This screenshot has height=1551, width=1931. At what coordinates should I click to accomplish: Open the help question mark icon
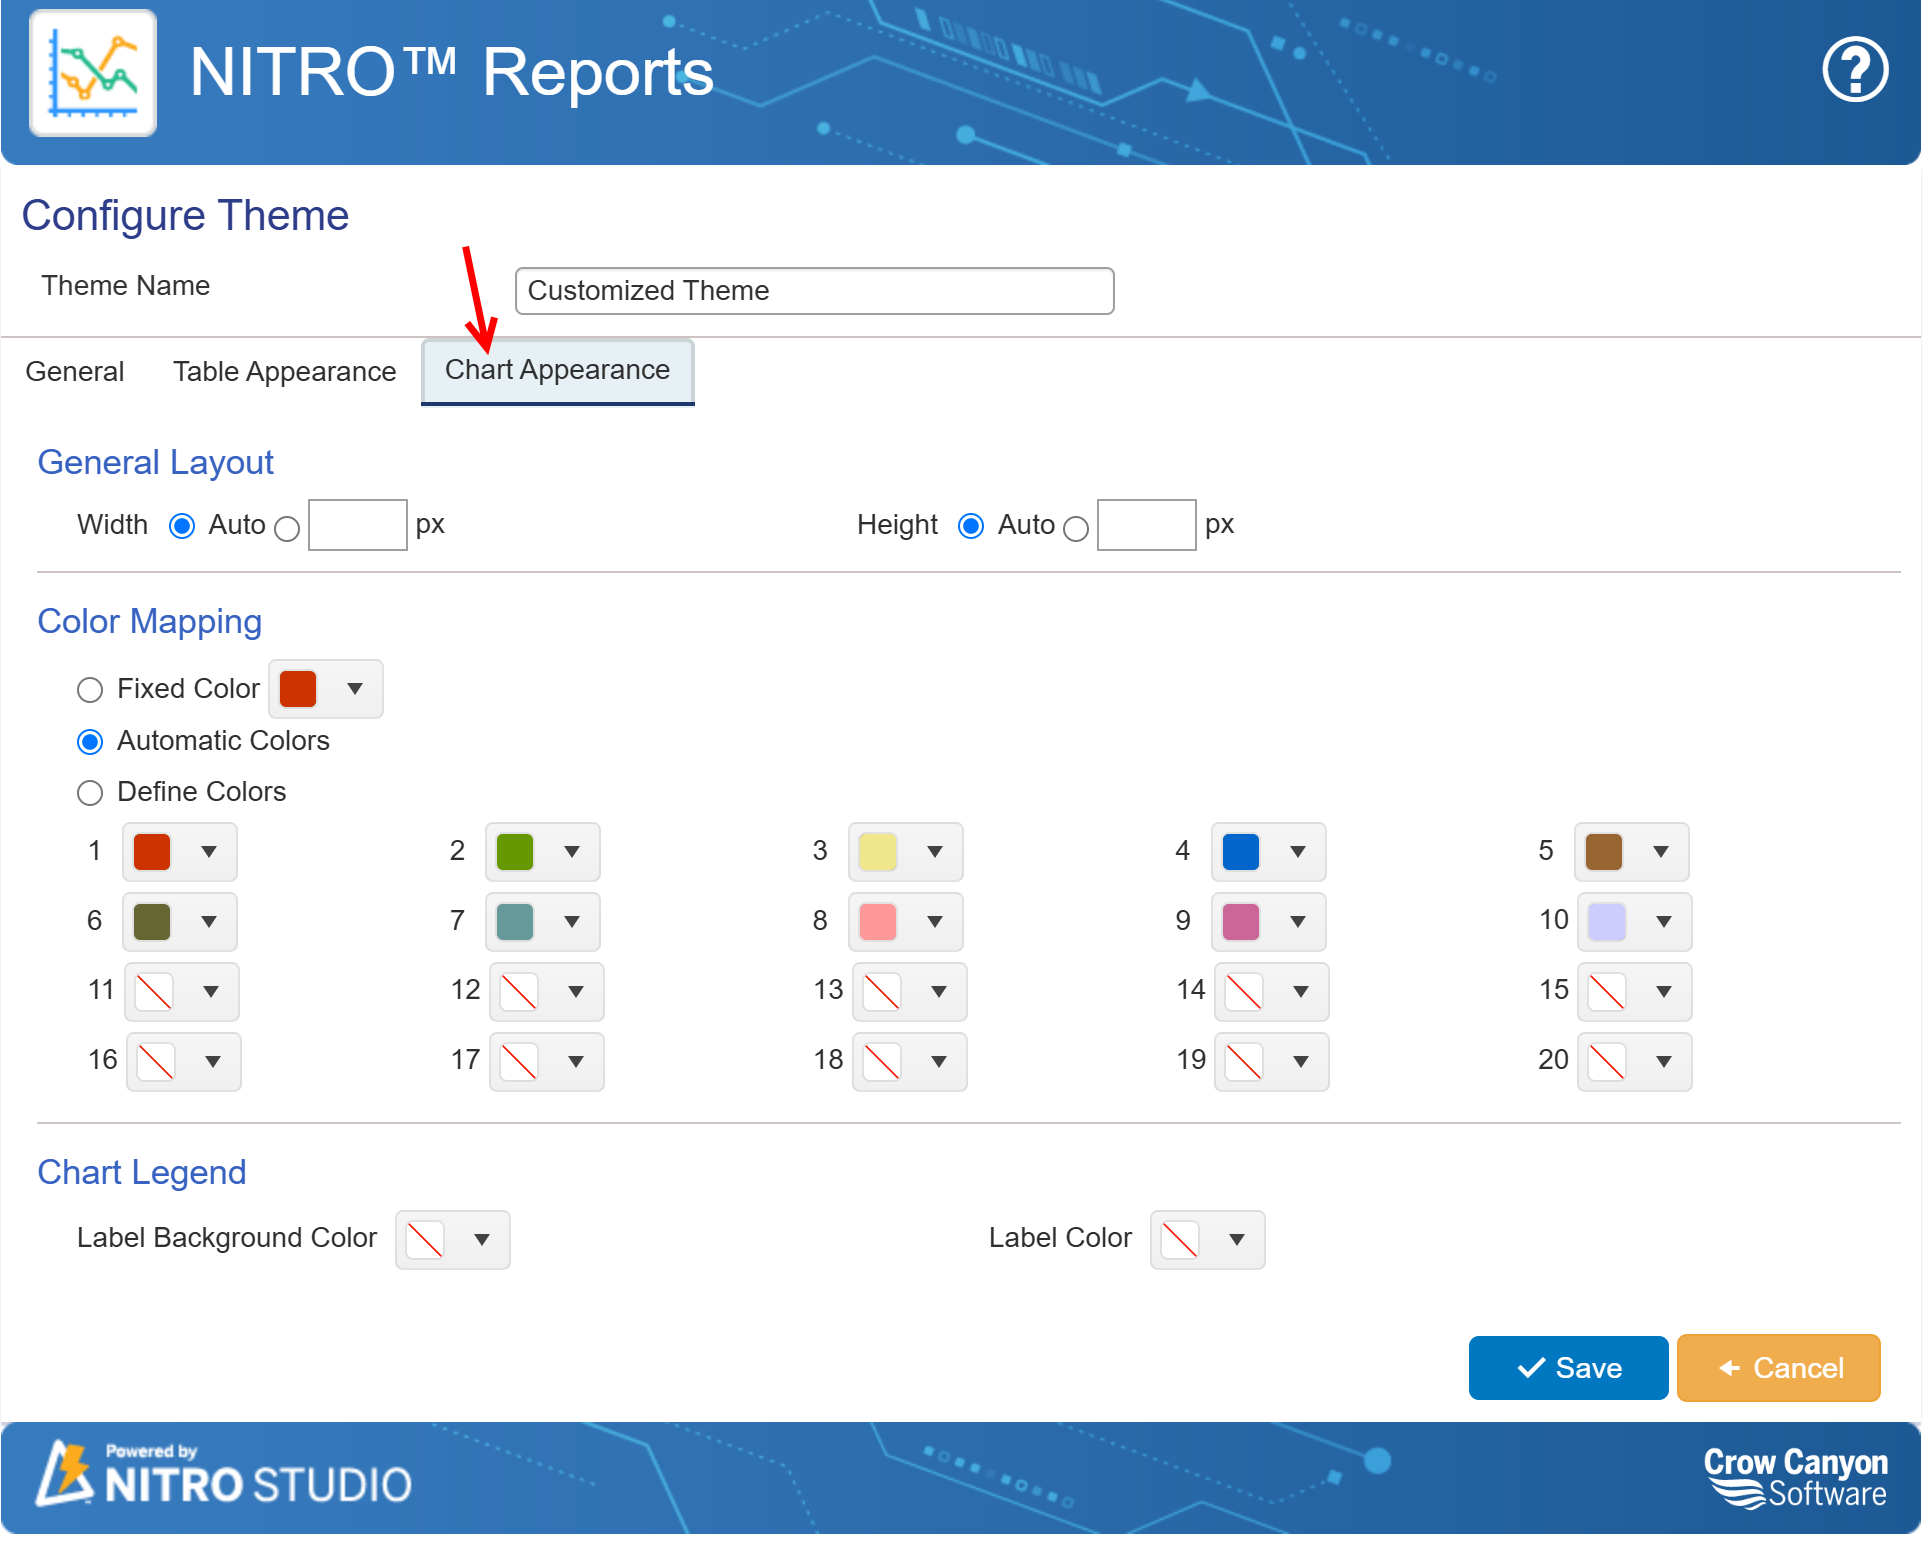pyautogui.click(x=1854, y=70)
